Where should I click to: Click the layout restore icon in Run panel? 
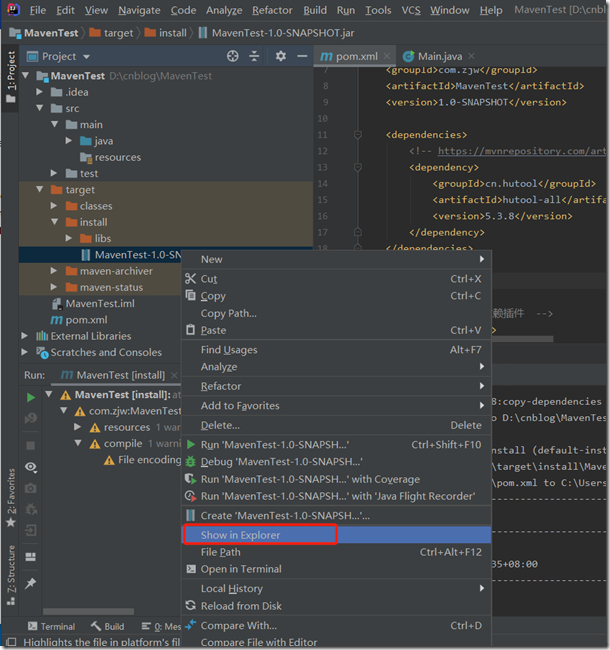pyautogui.click(x=31, y=557)
